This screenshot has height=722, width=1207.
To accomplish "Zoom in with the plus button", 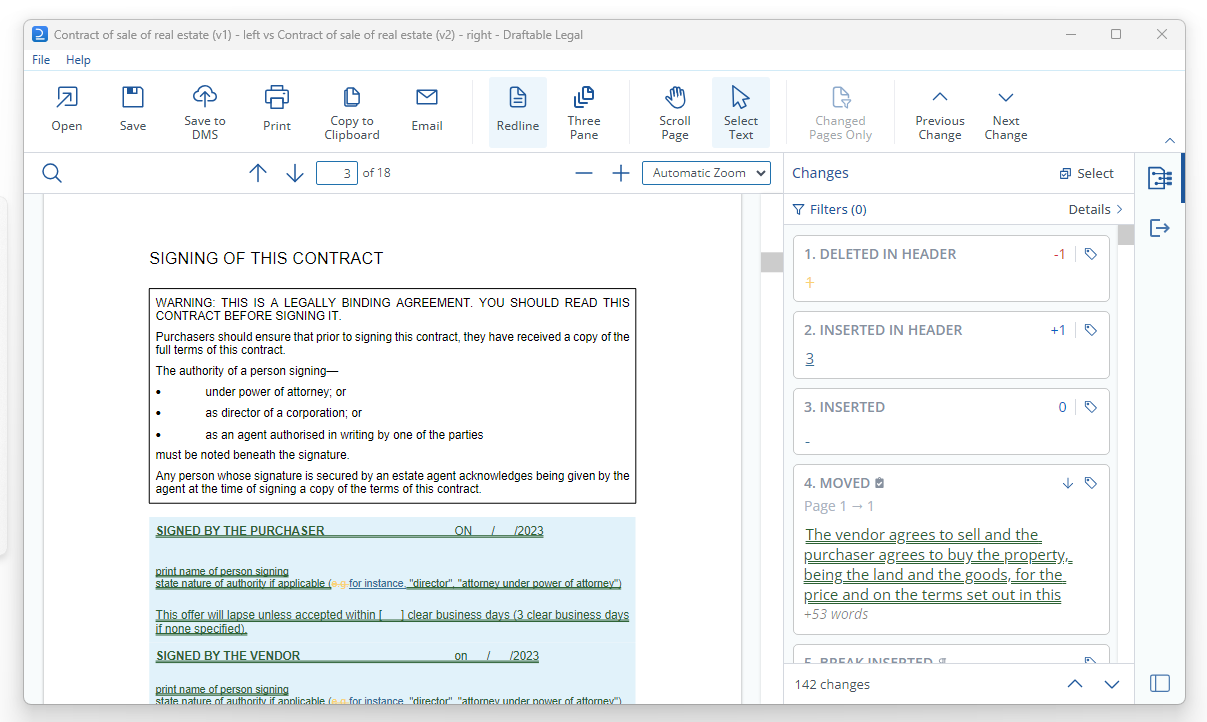I will [x=621, y=173].
